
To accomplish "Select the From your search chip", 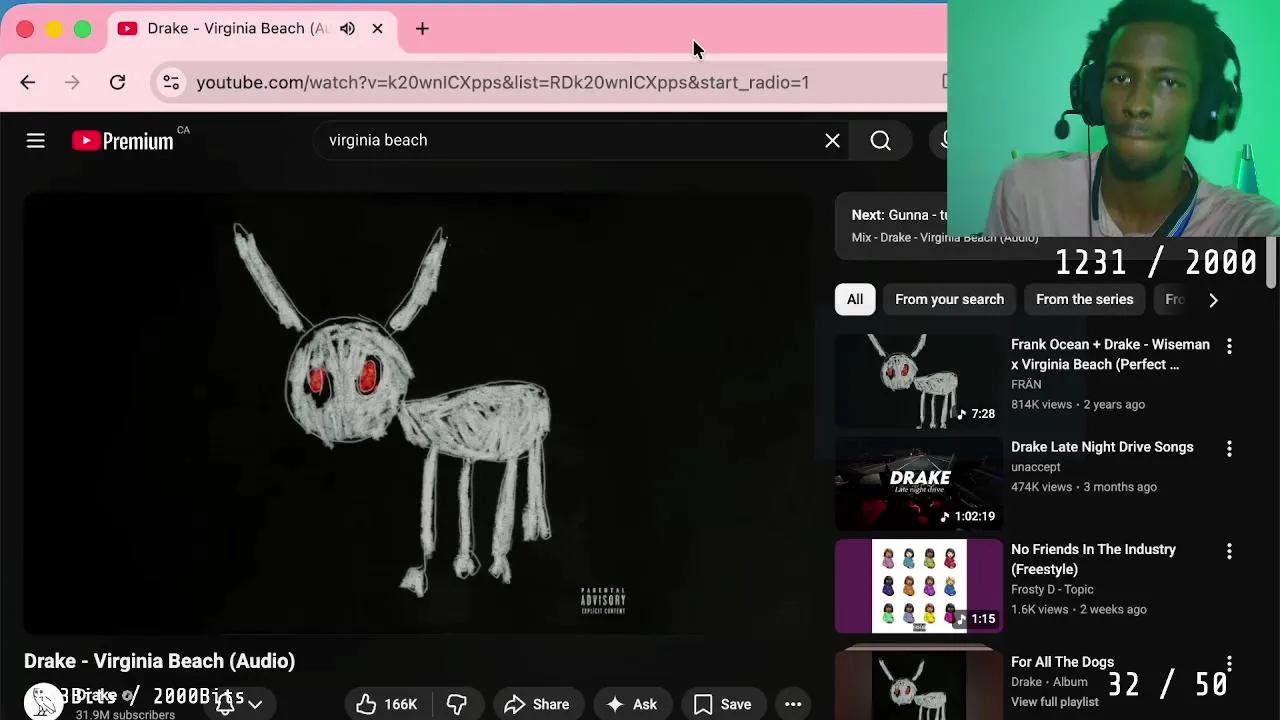I will tap(949, 299).
